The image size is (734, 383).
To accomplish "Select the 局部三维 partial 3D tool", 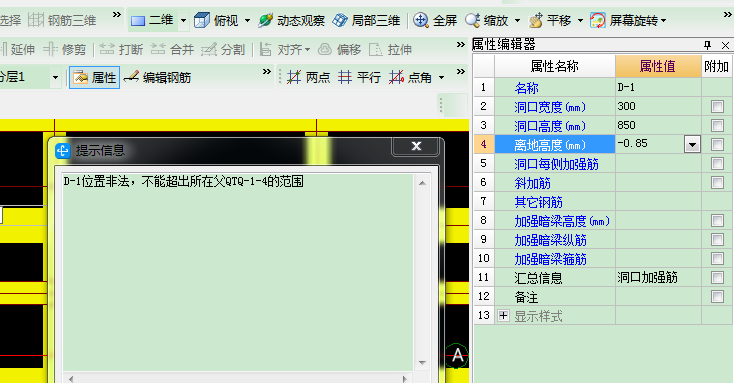I will click(x=367, y=21).
